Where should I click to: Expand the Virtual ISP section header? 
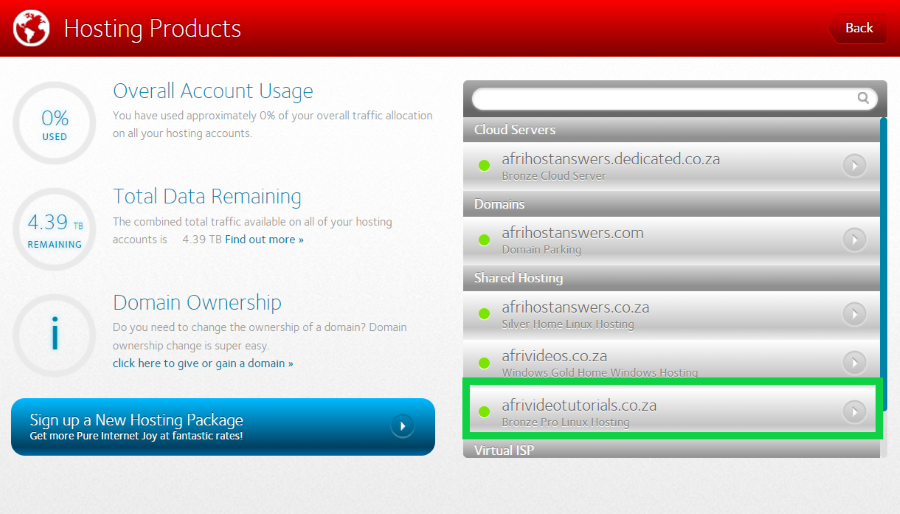[670, 451]
